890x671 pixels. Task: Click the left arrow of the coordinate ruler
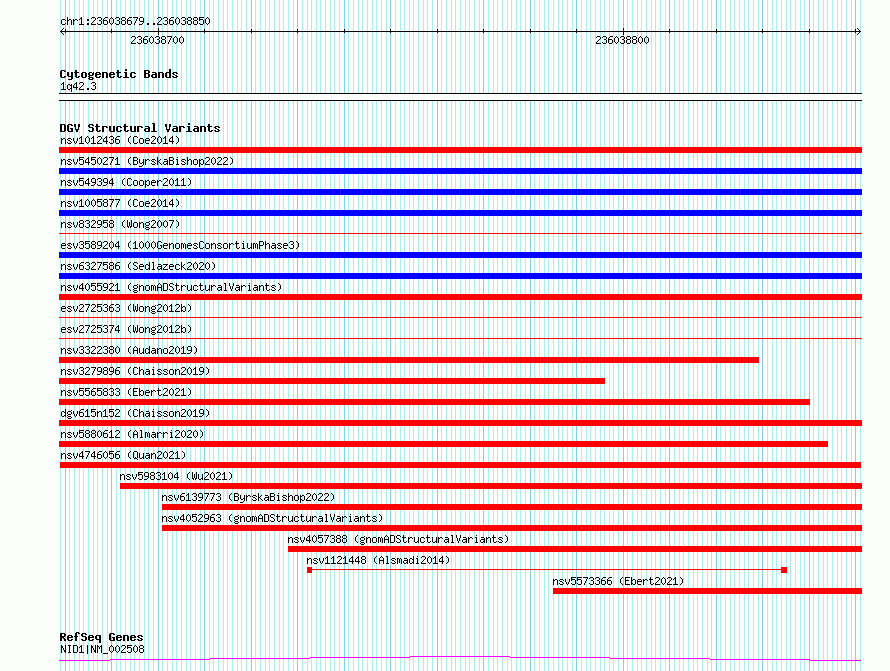[62, 32]
